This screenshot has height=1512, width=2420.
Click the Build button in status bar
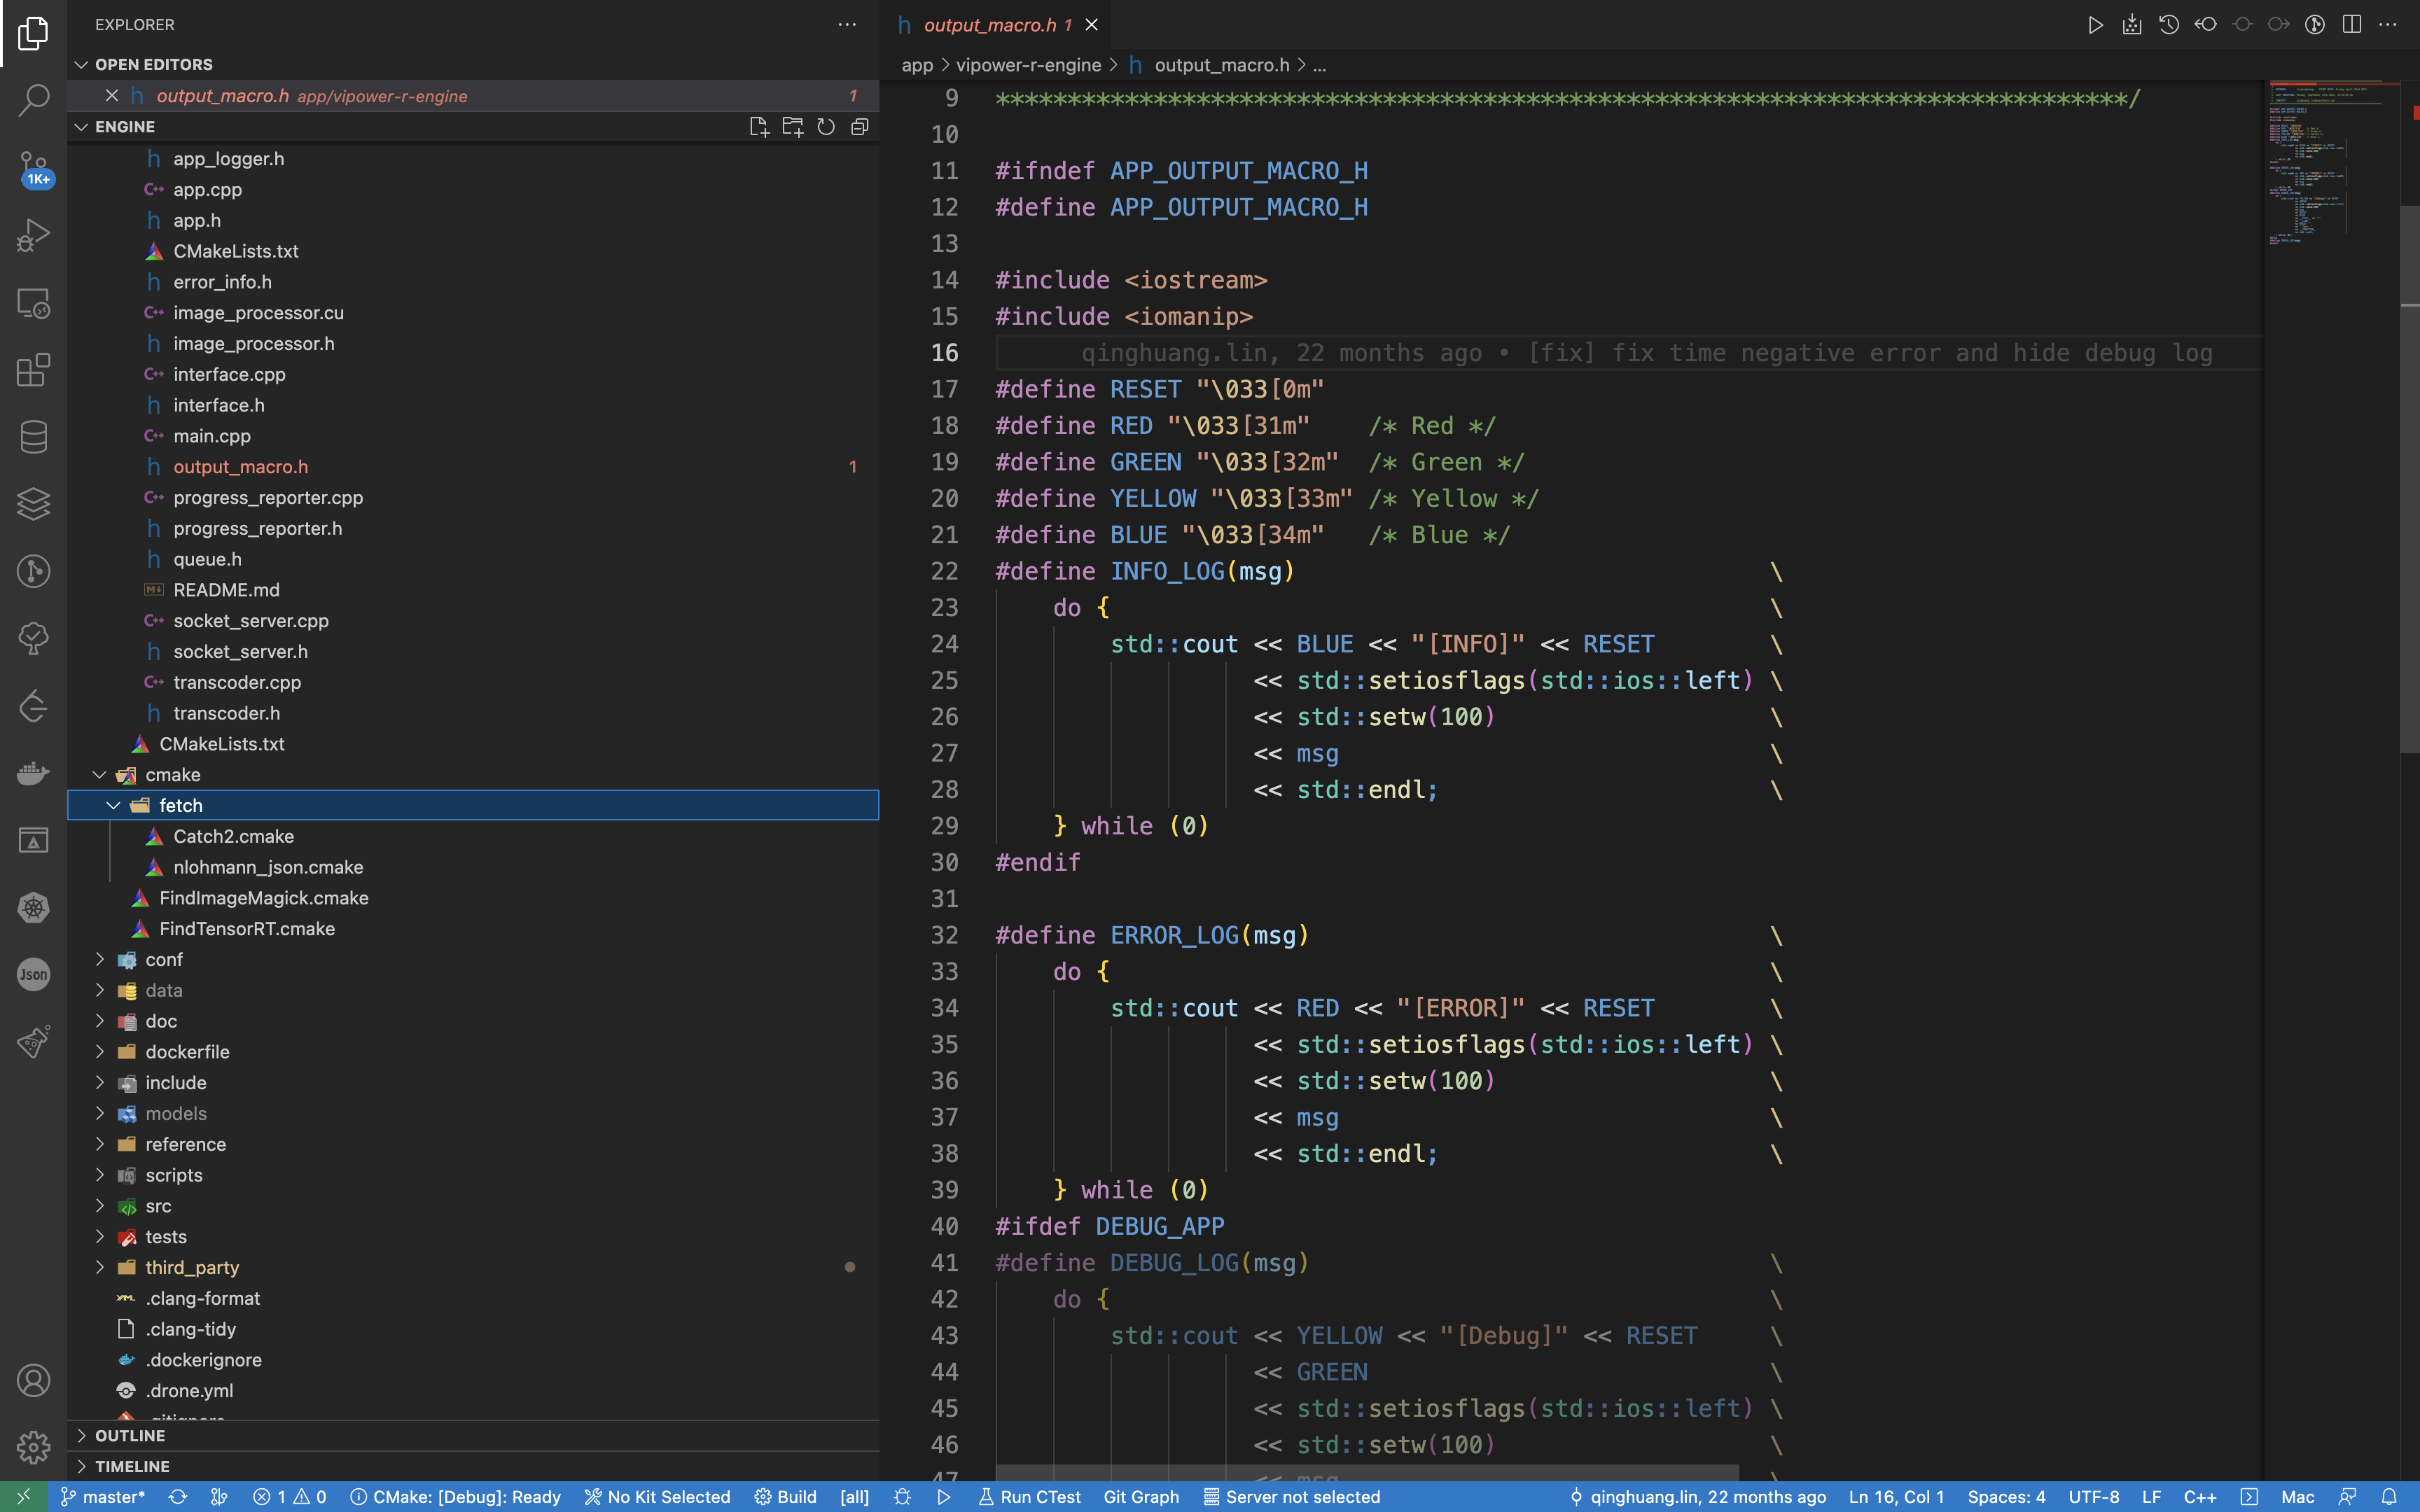click(x=785, y=1497)
